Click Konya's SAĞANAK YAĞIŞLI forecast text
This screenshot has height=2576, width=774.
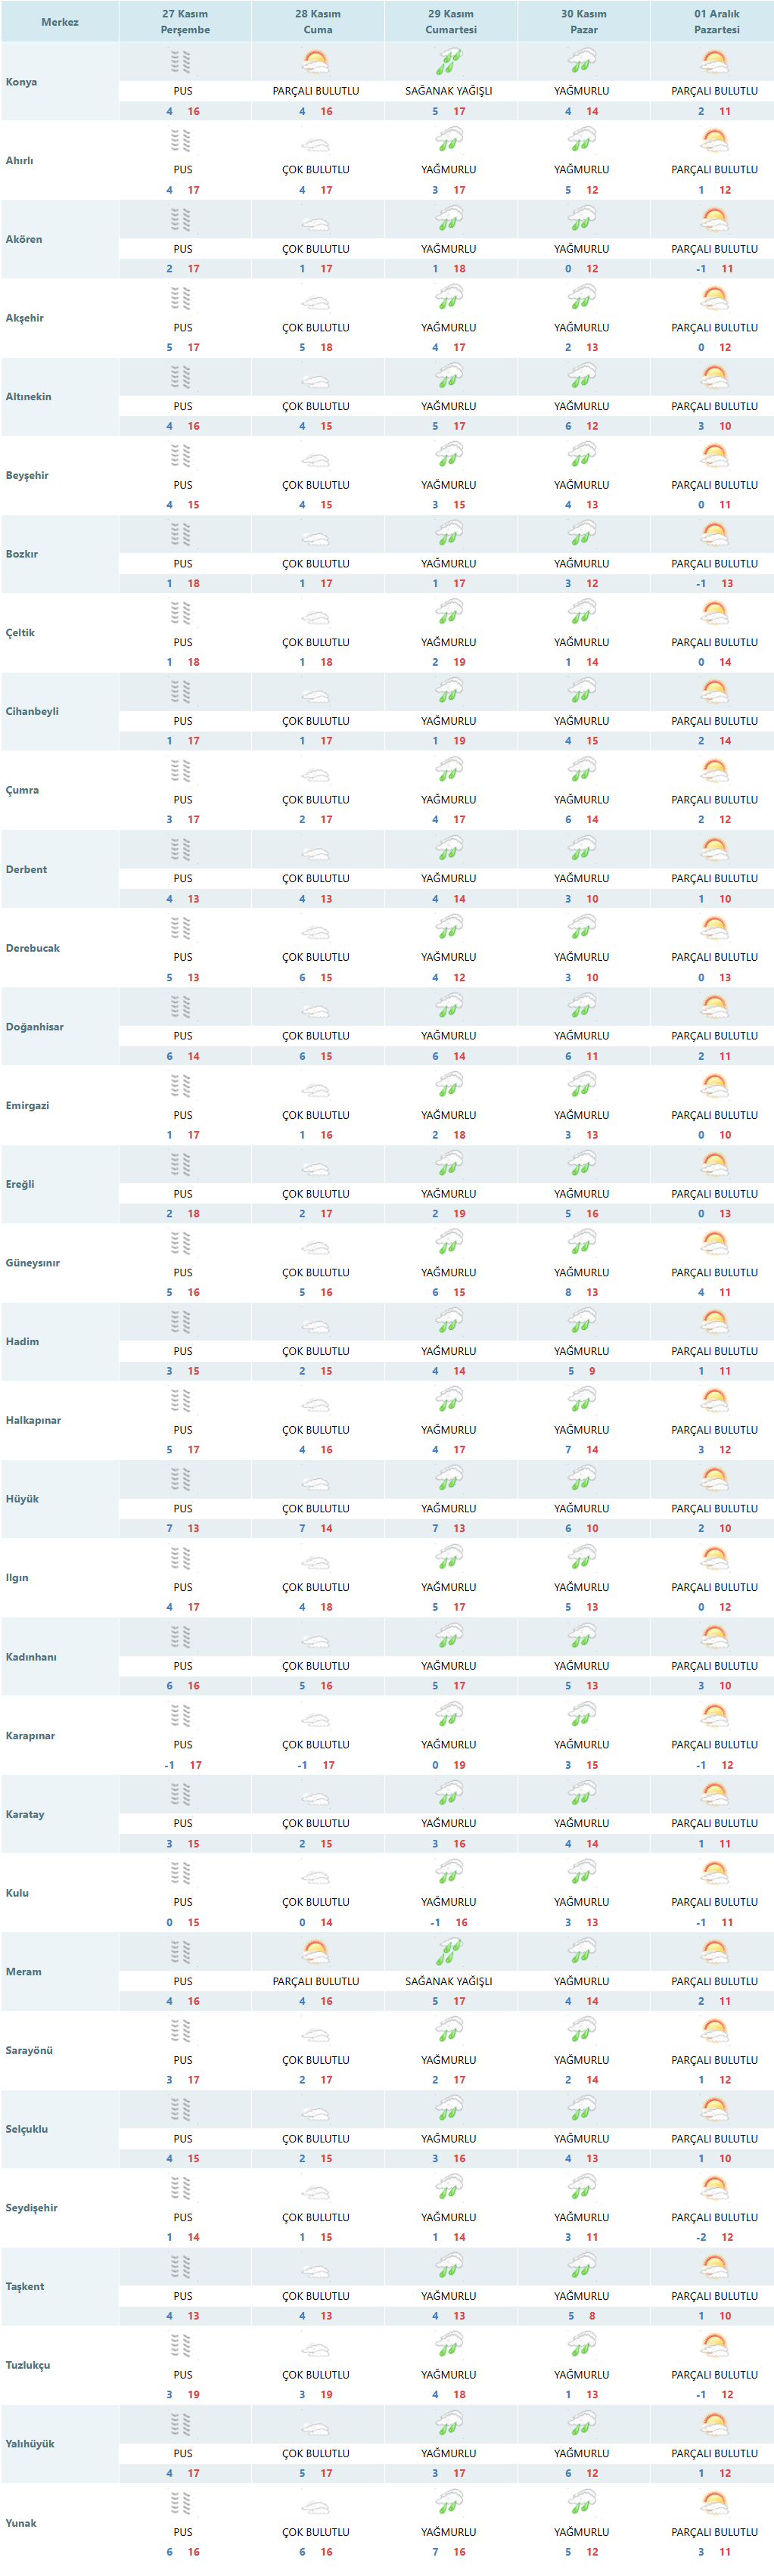448,91
